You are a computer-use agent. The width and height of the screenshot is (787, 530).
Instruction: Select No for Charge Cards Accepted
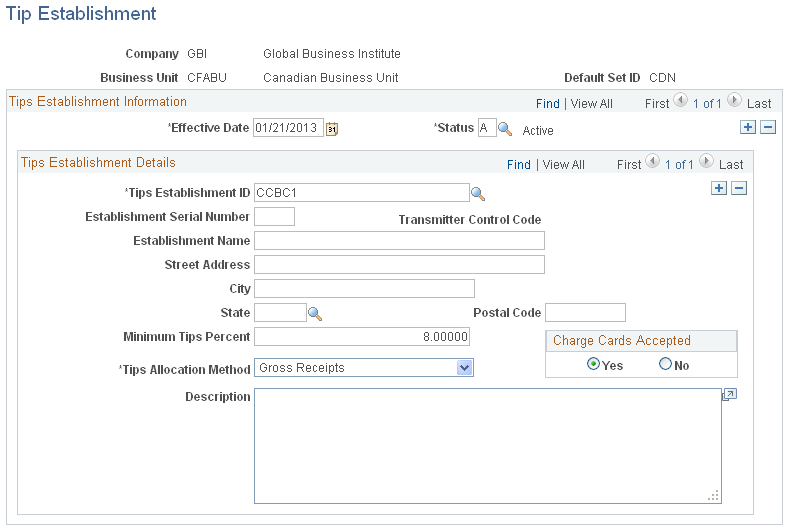coord(665,364)
